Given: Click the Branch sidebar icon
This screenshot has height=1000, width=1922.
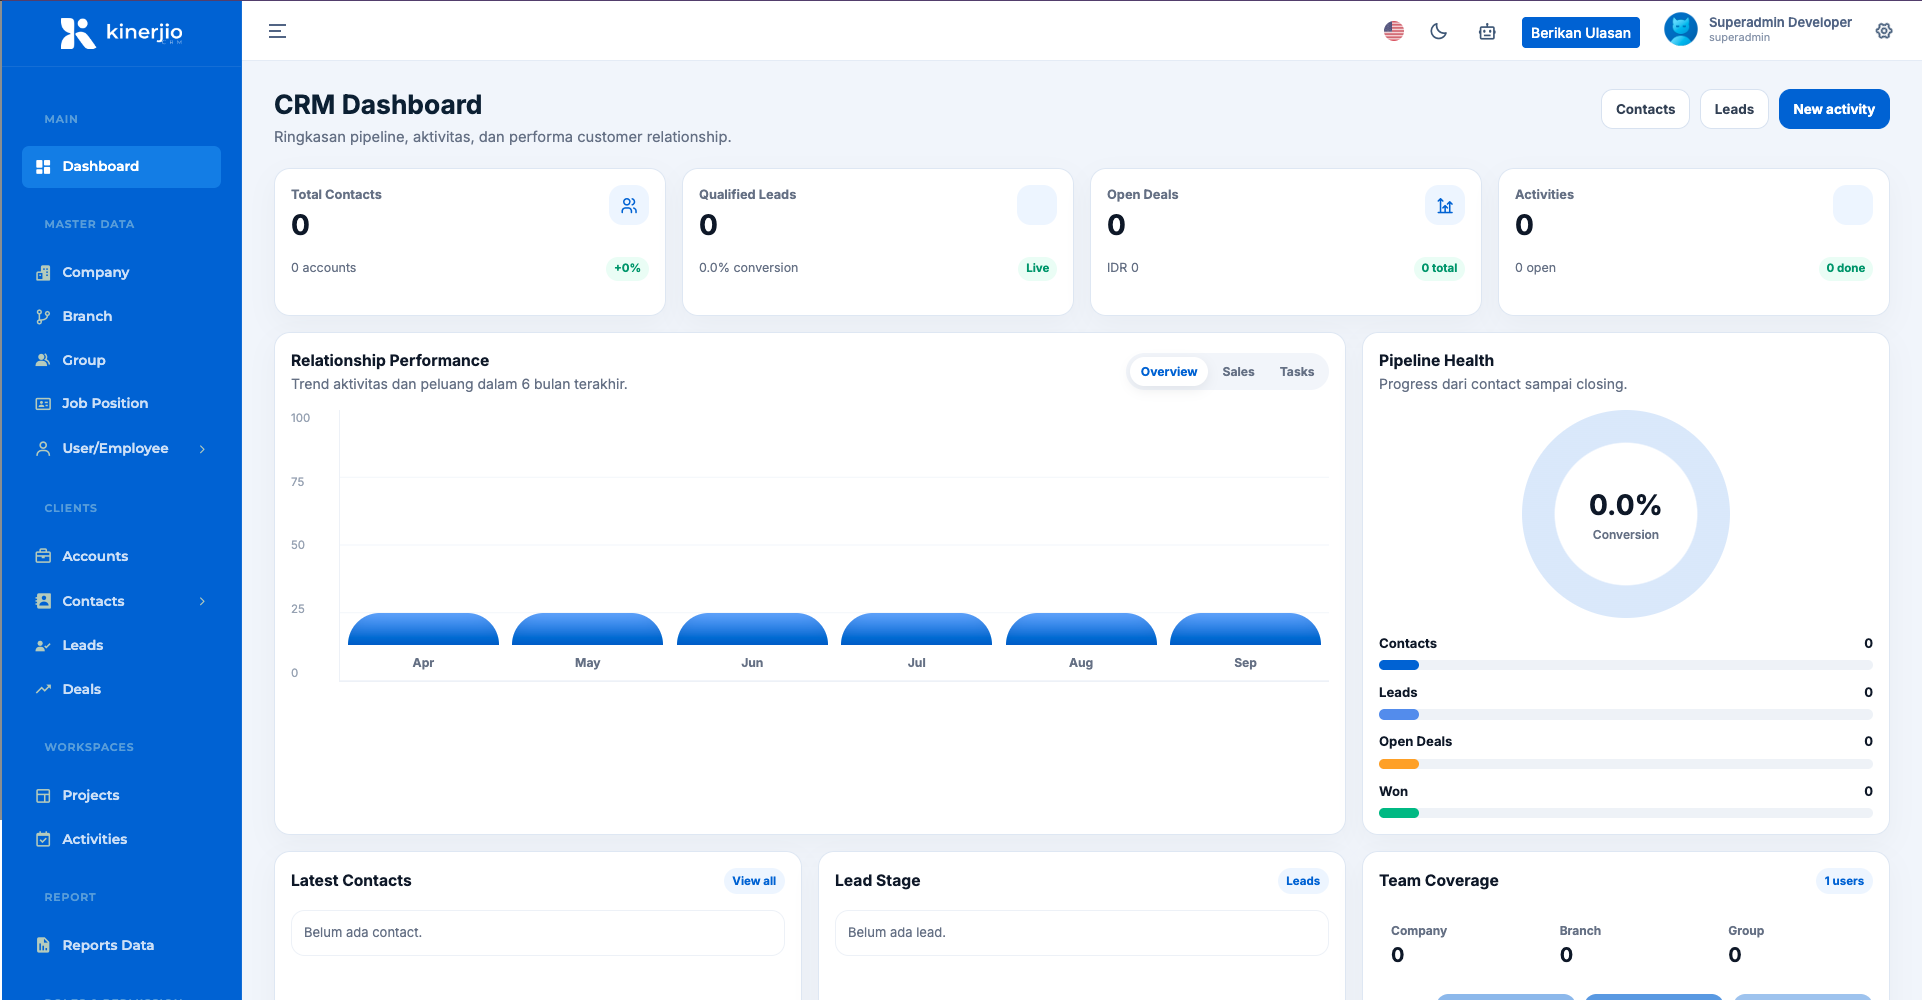Looking at the screenshot, I should coord(43,316).
